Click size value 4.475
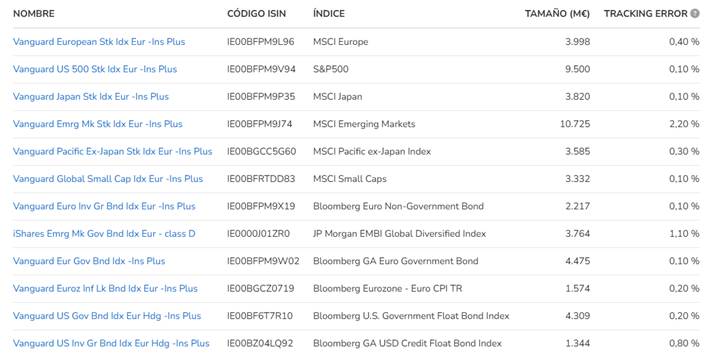Image resolution: width=709 pixels, height=362 pixels. 577,261
